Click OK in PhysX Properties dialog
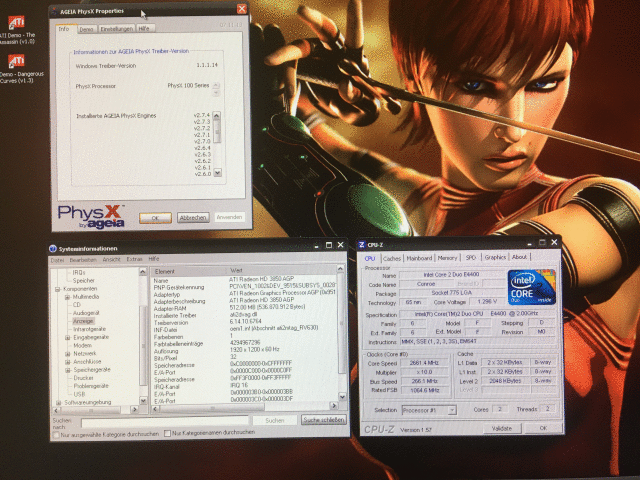This screenshot has width=640, height=480. pyautogui.click(x=155, y=218)
